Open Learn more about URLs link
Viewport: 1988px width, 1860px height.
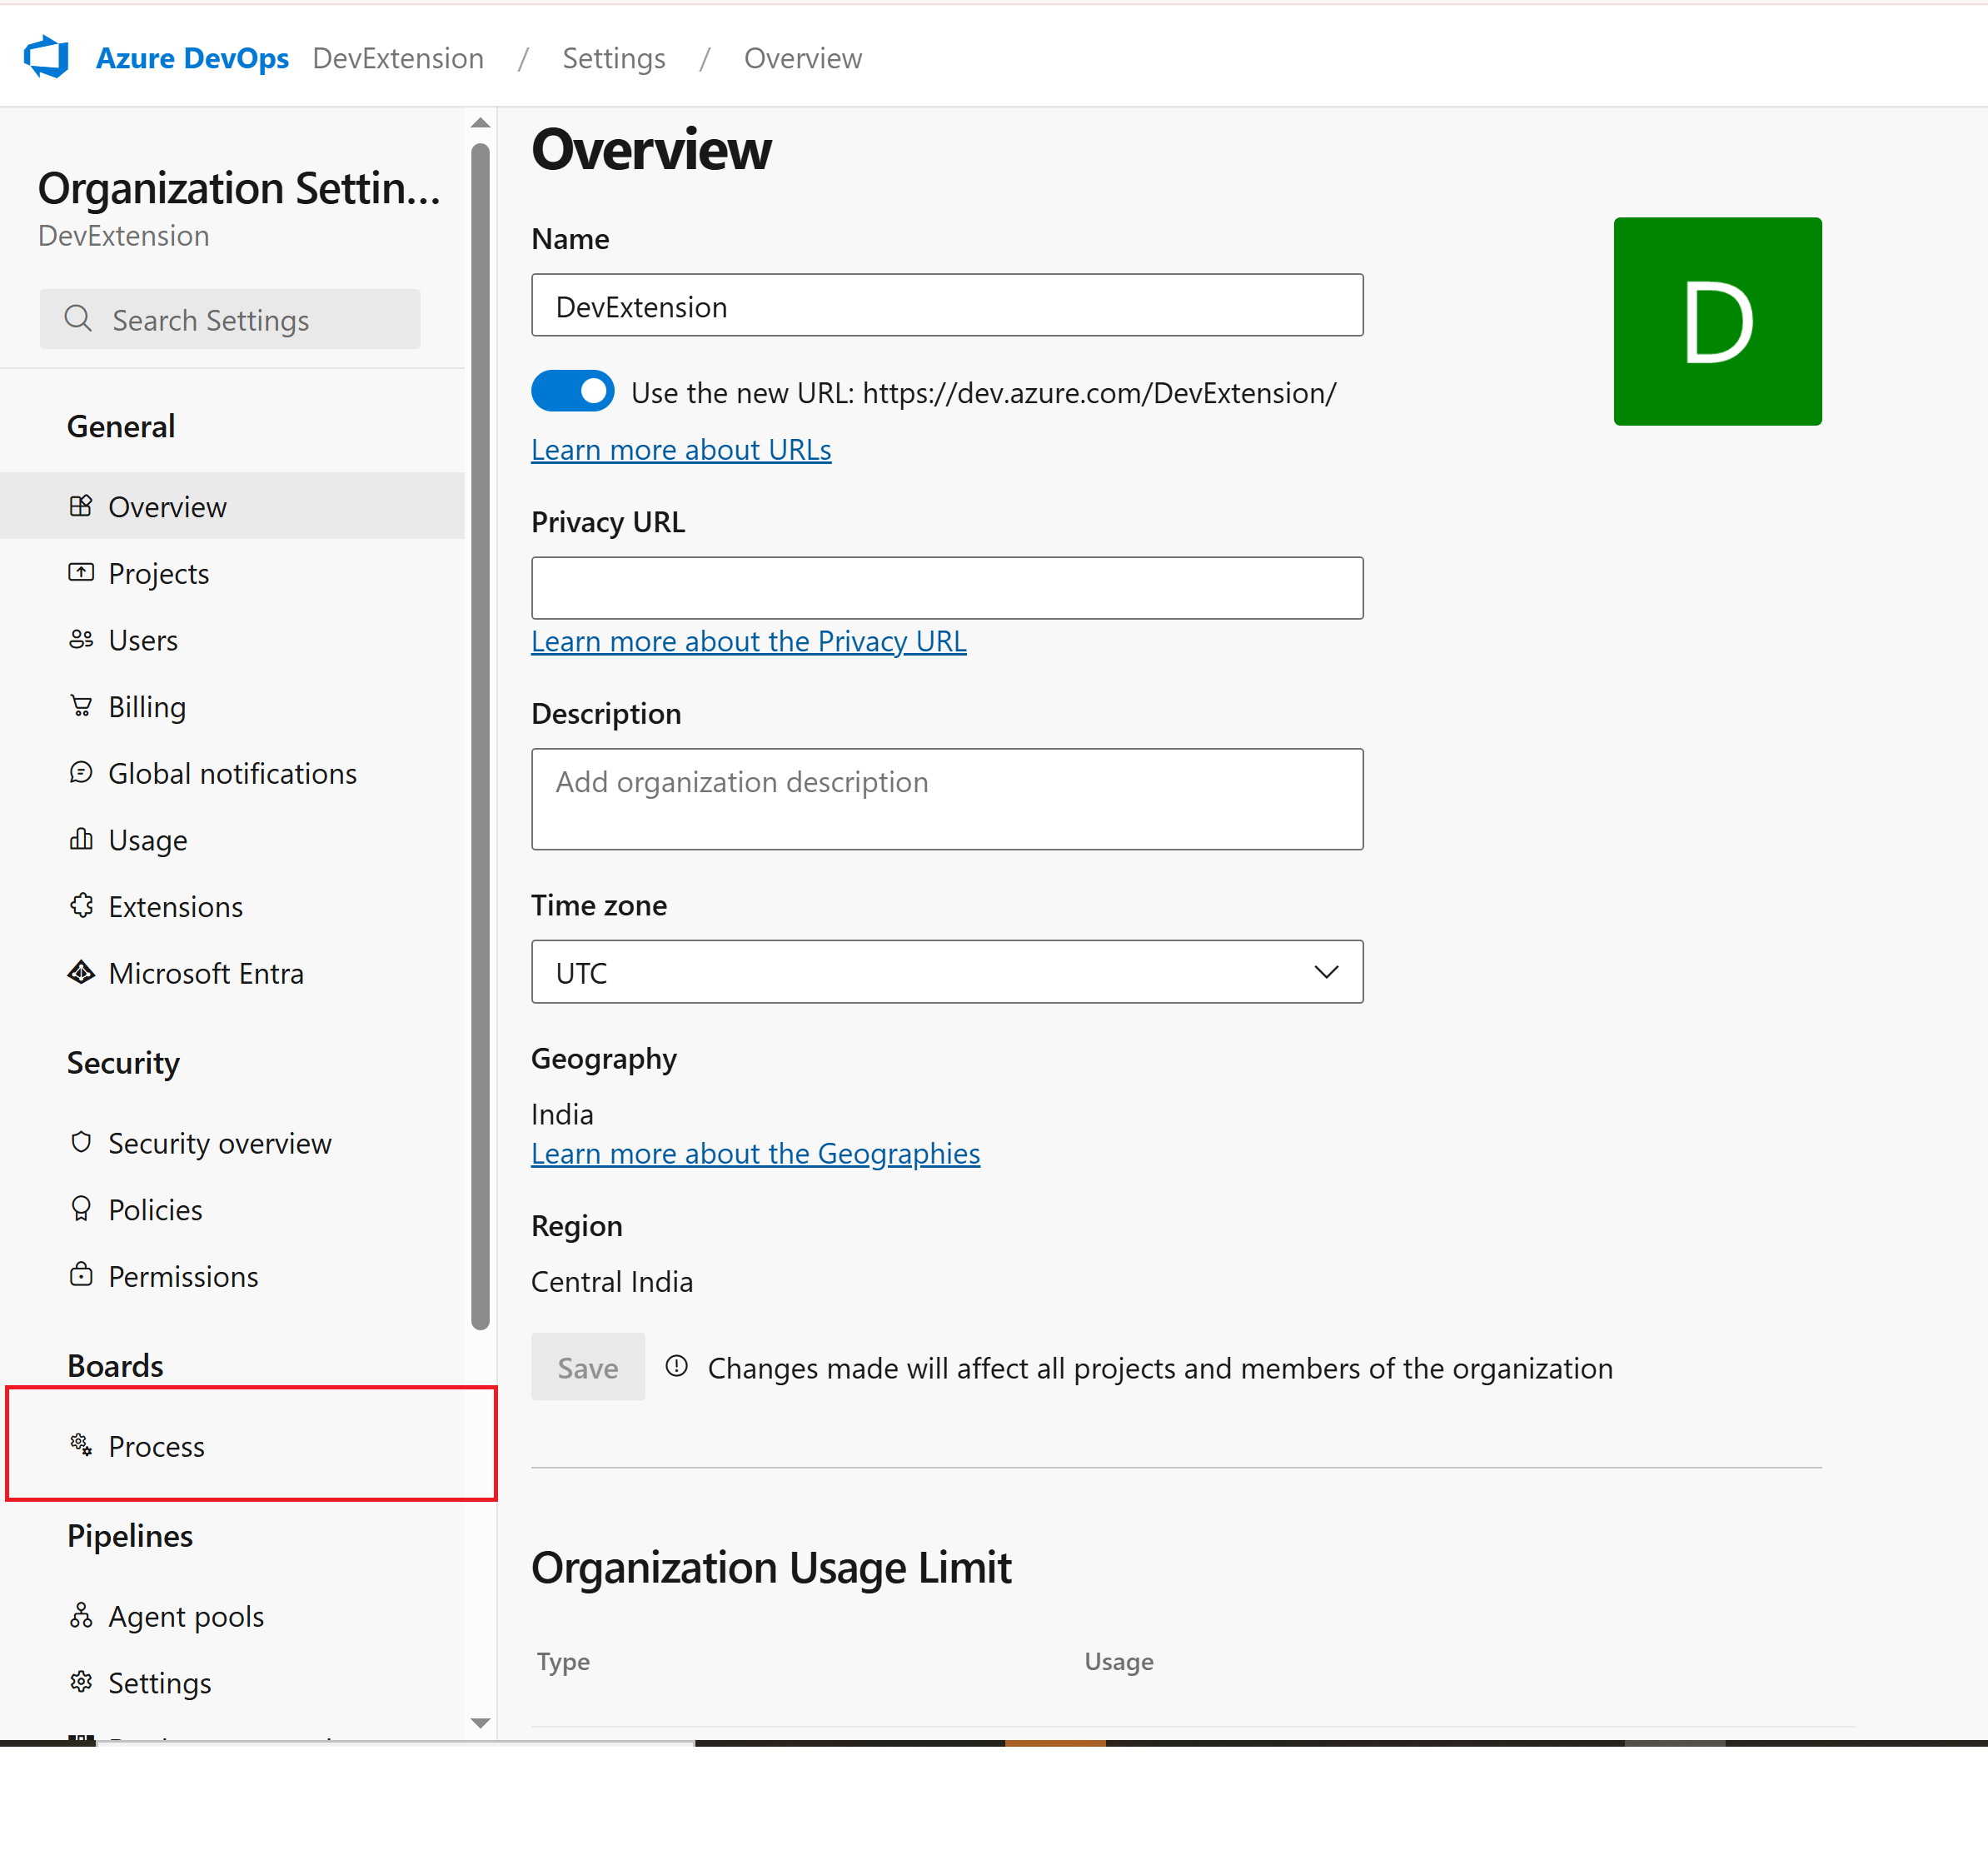point(681,450)
